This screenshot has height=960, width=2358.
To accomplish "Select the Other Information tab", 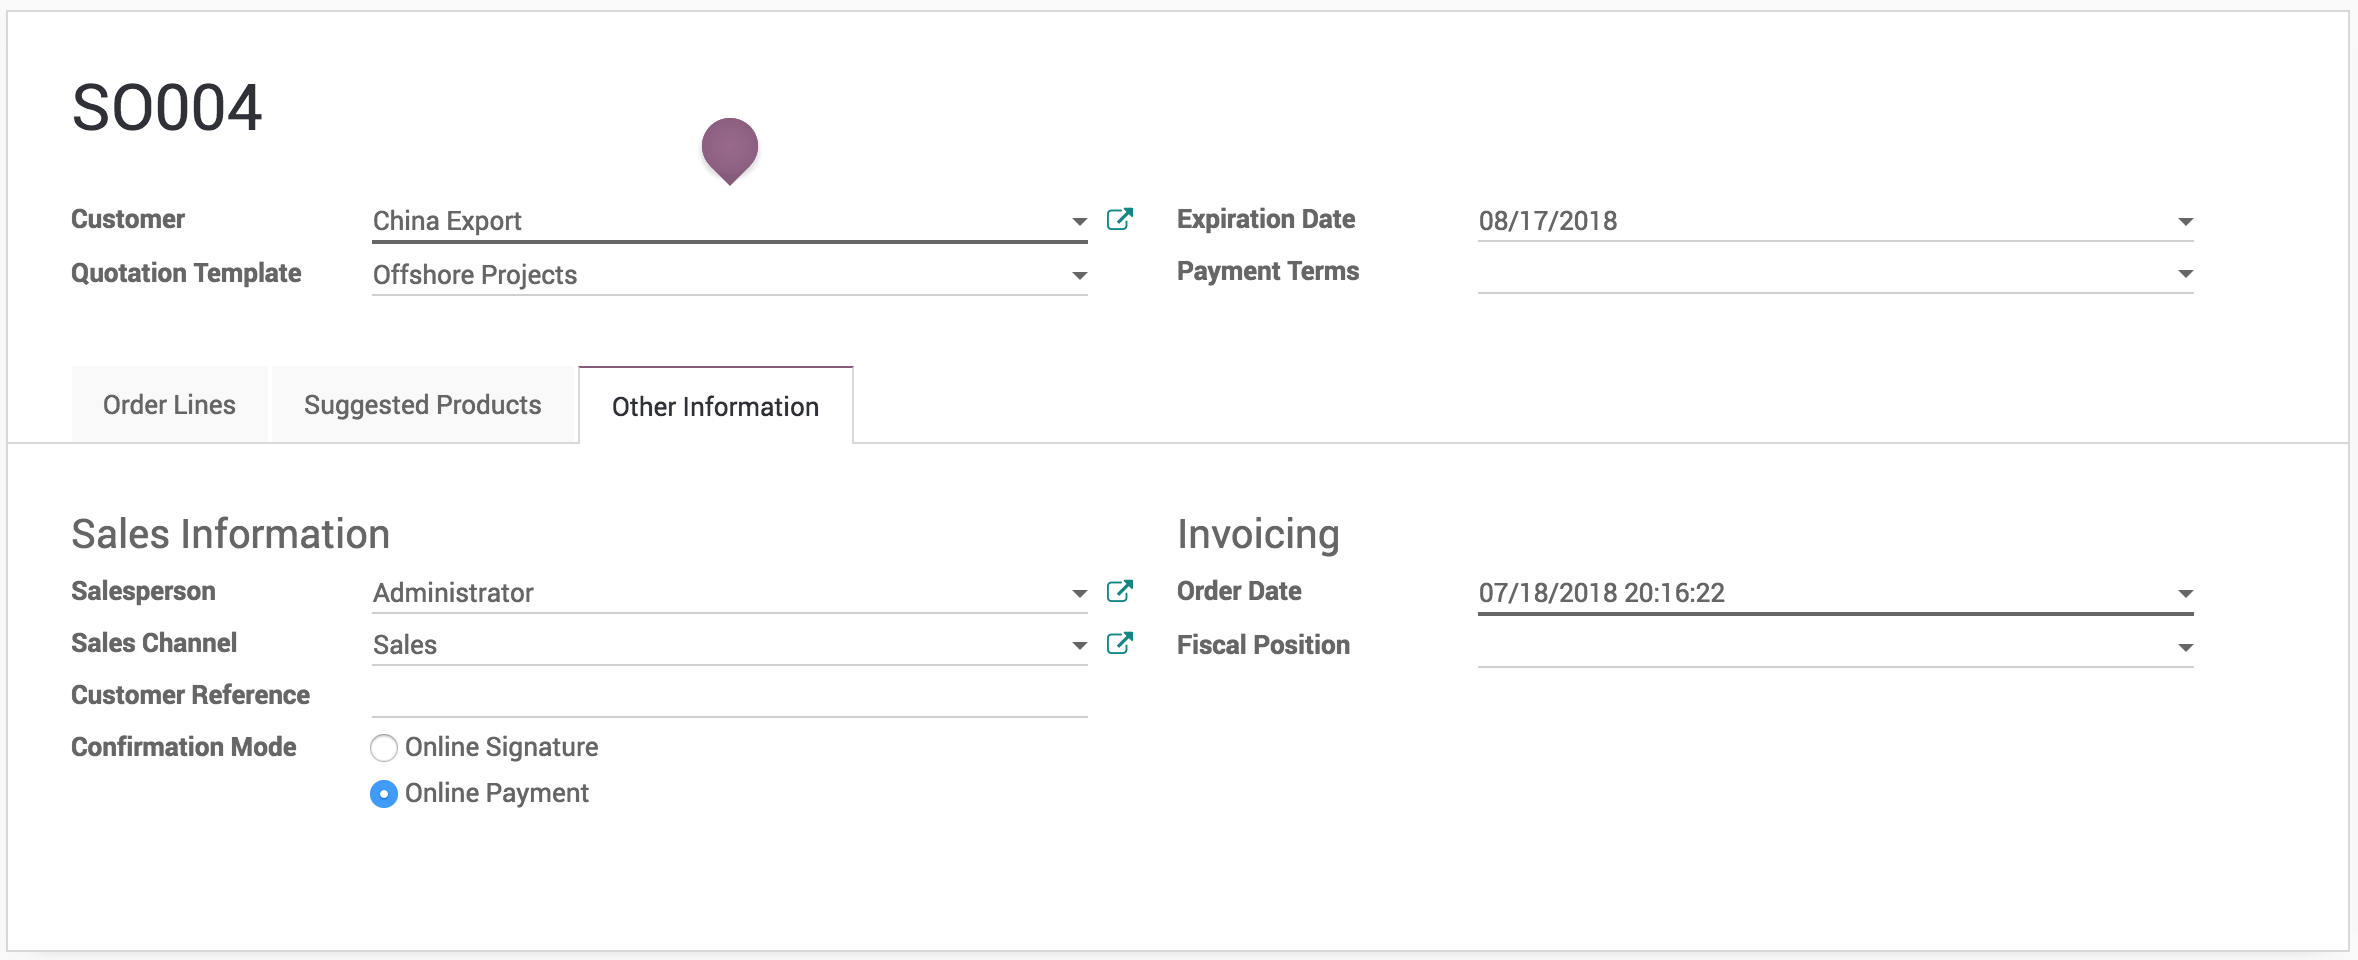I will pos(715,407).
